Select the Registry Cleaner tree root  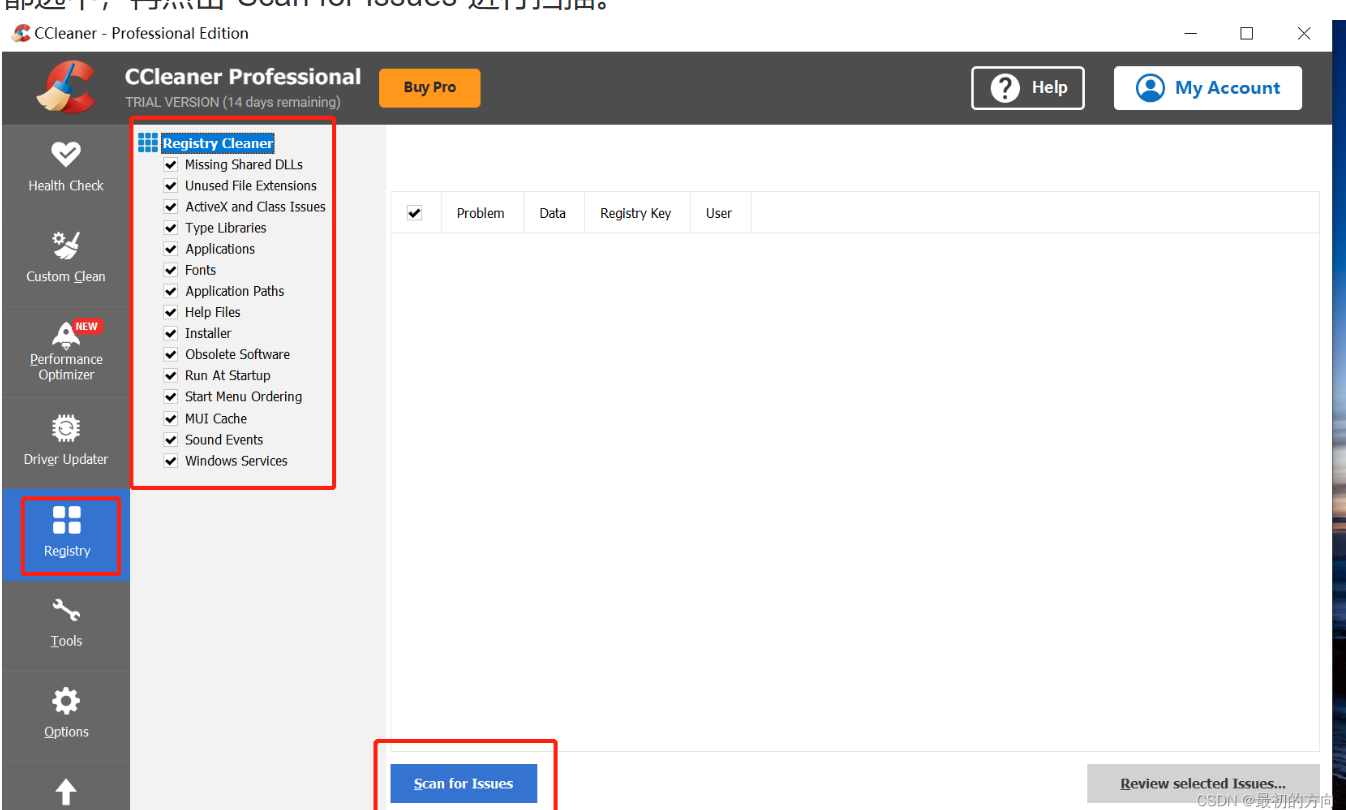point(218,144)
